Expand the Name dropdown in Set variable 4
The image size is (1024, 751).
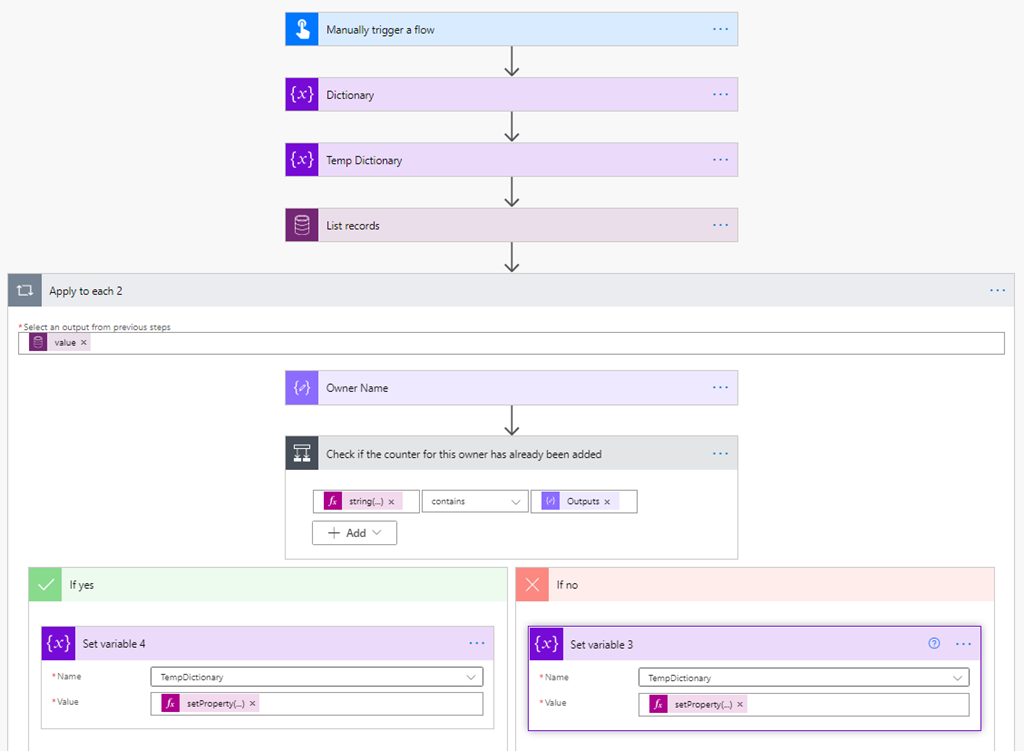click(472, 677)
